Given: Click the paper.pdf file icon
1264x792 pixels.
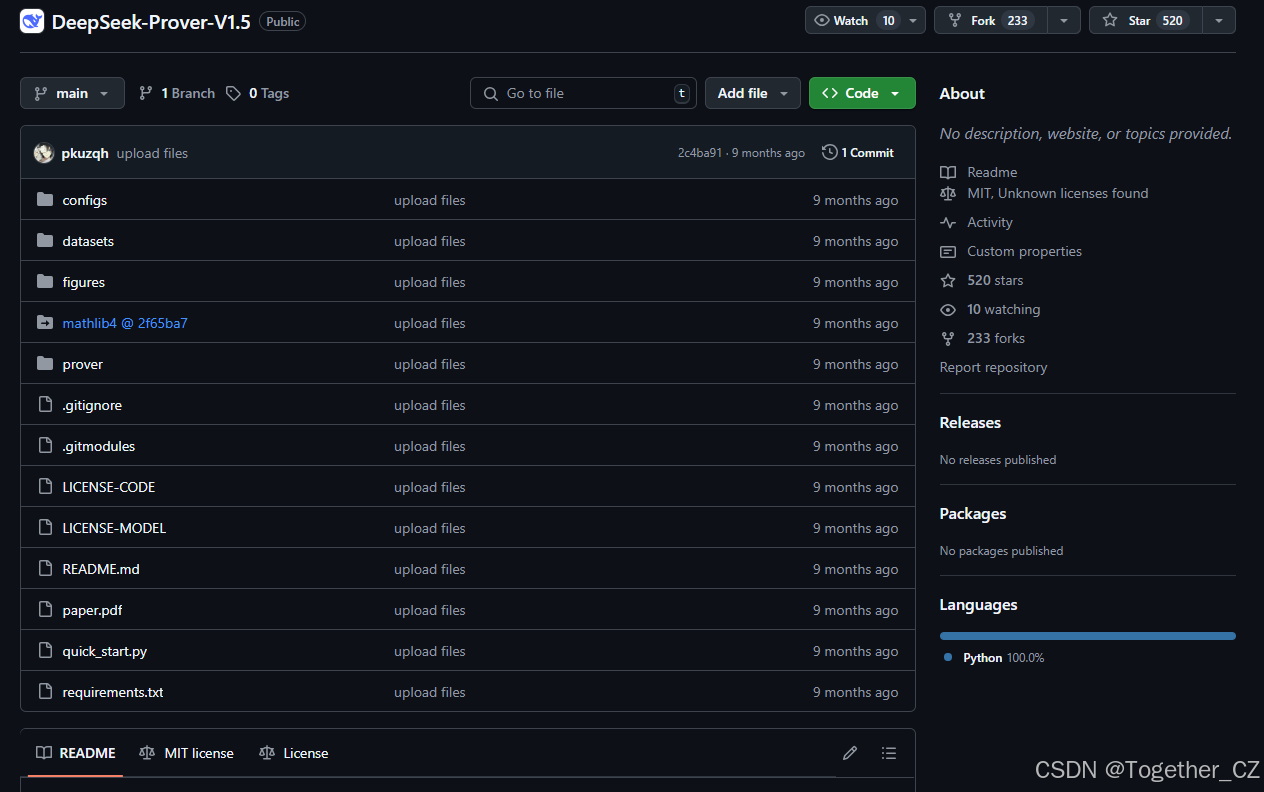Looking at the screenshot, I should click(x=44, y=610).
